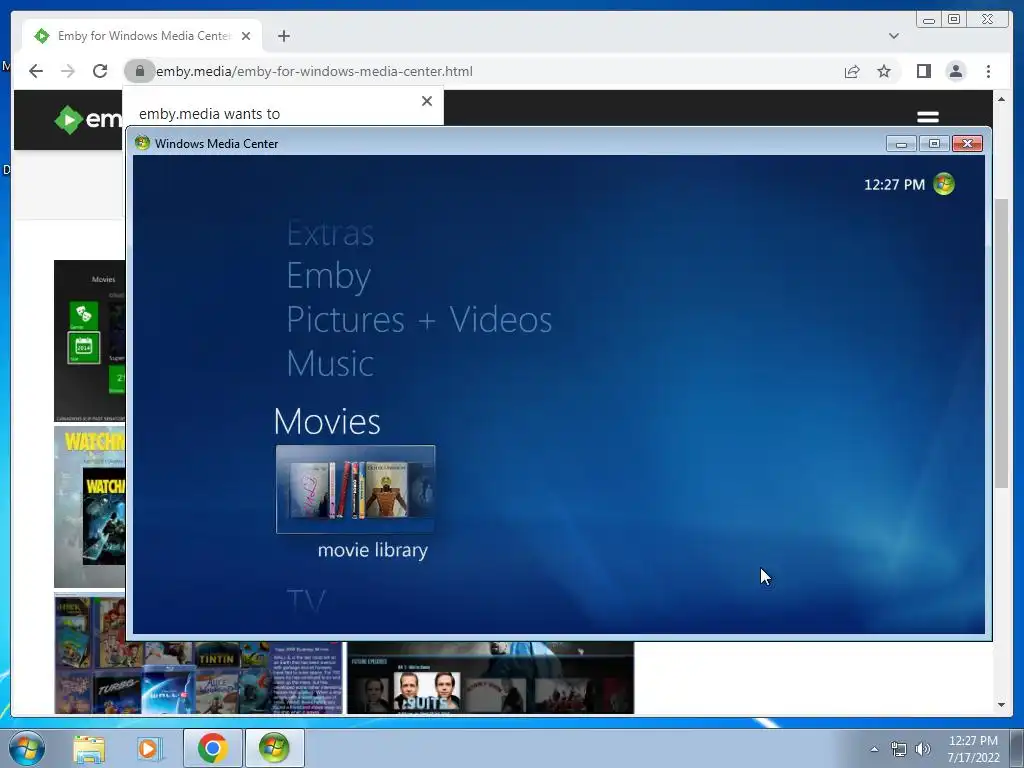Dismiss the emby.media permission prompt
This screenshot has width=1024, height=768.
tap(427, 101)
